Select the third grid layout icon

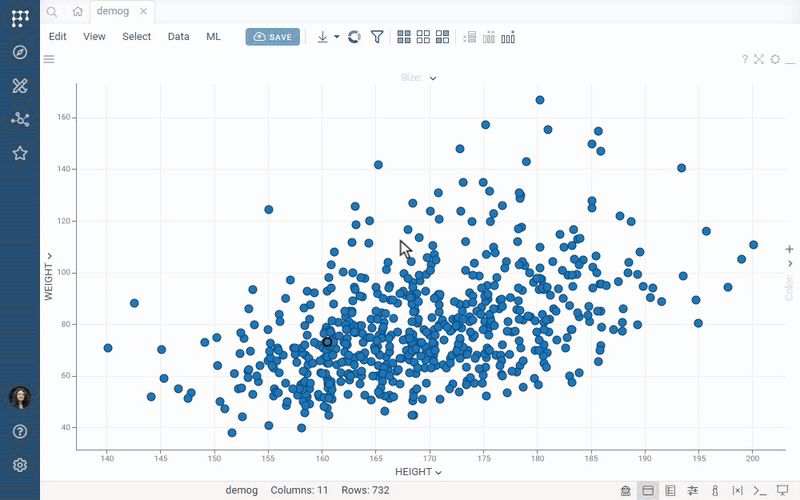pos(442,37)
